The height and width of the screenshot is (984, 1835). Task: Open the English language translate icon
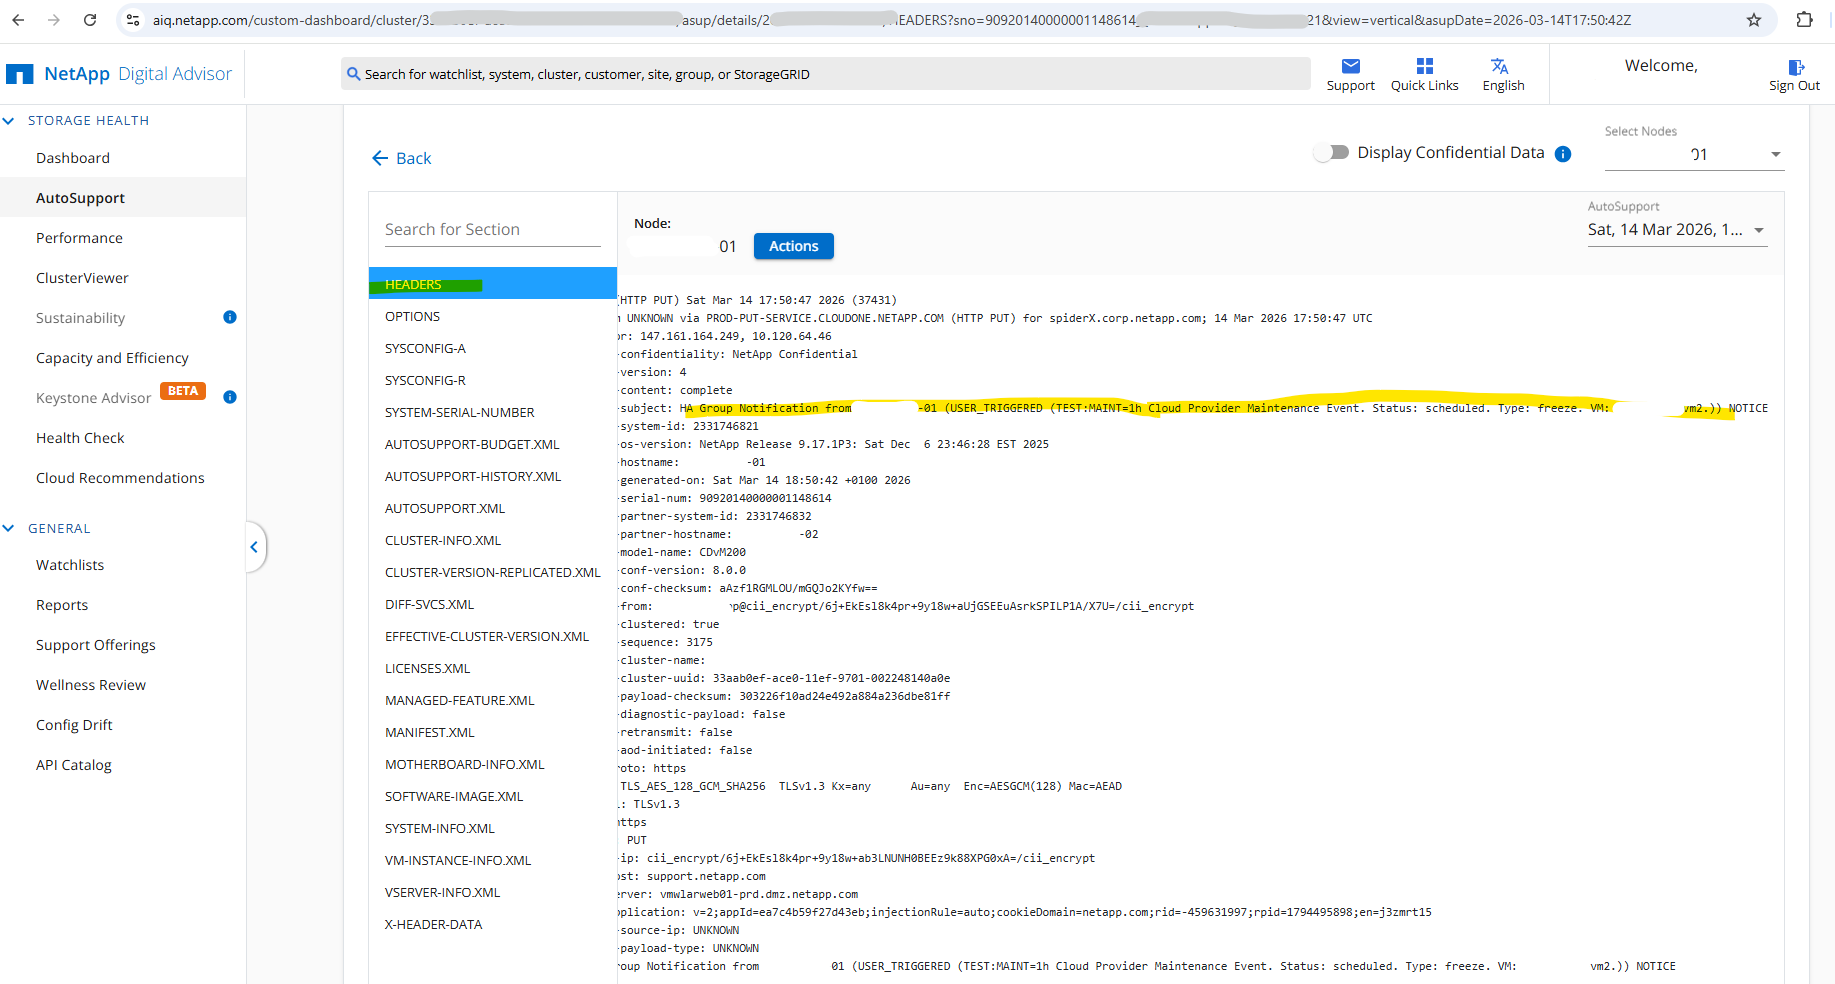point(1500,66)
